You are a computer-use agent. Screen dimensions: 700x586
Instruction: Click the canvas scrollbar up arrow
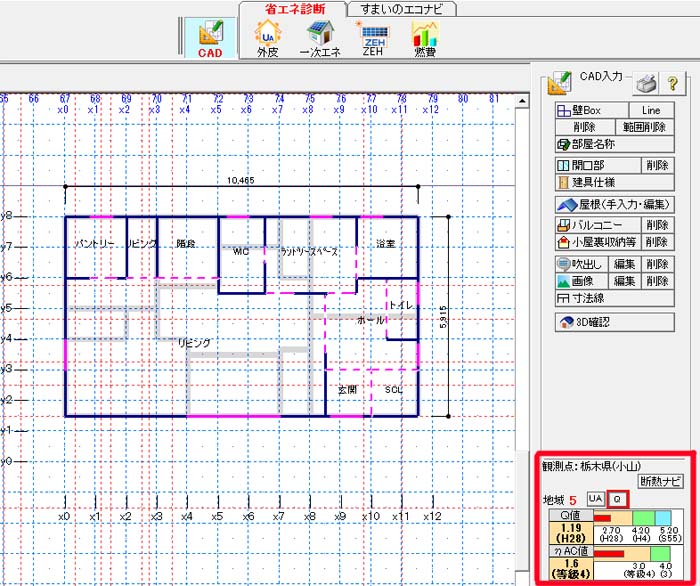tap(522, 102)
